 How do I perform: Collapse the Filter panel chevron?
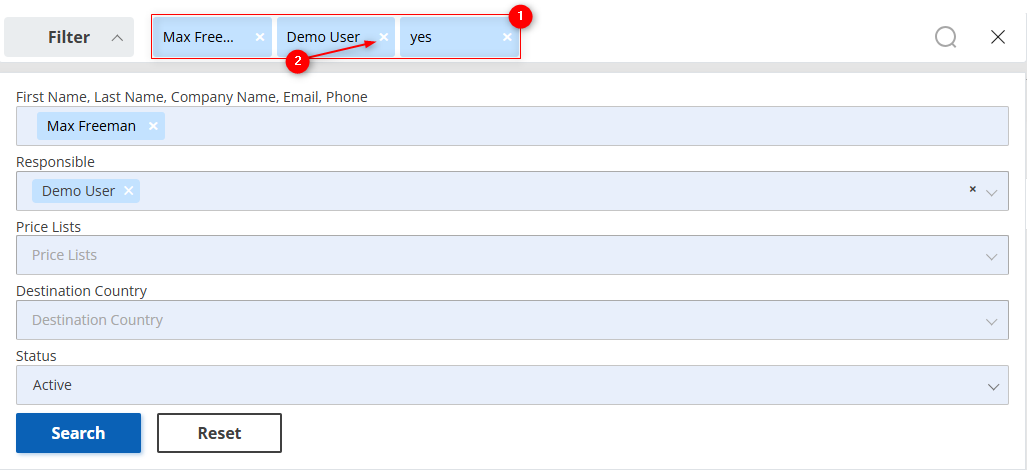(117, 38)
